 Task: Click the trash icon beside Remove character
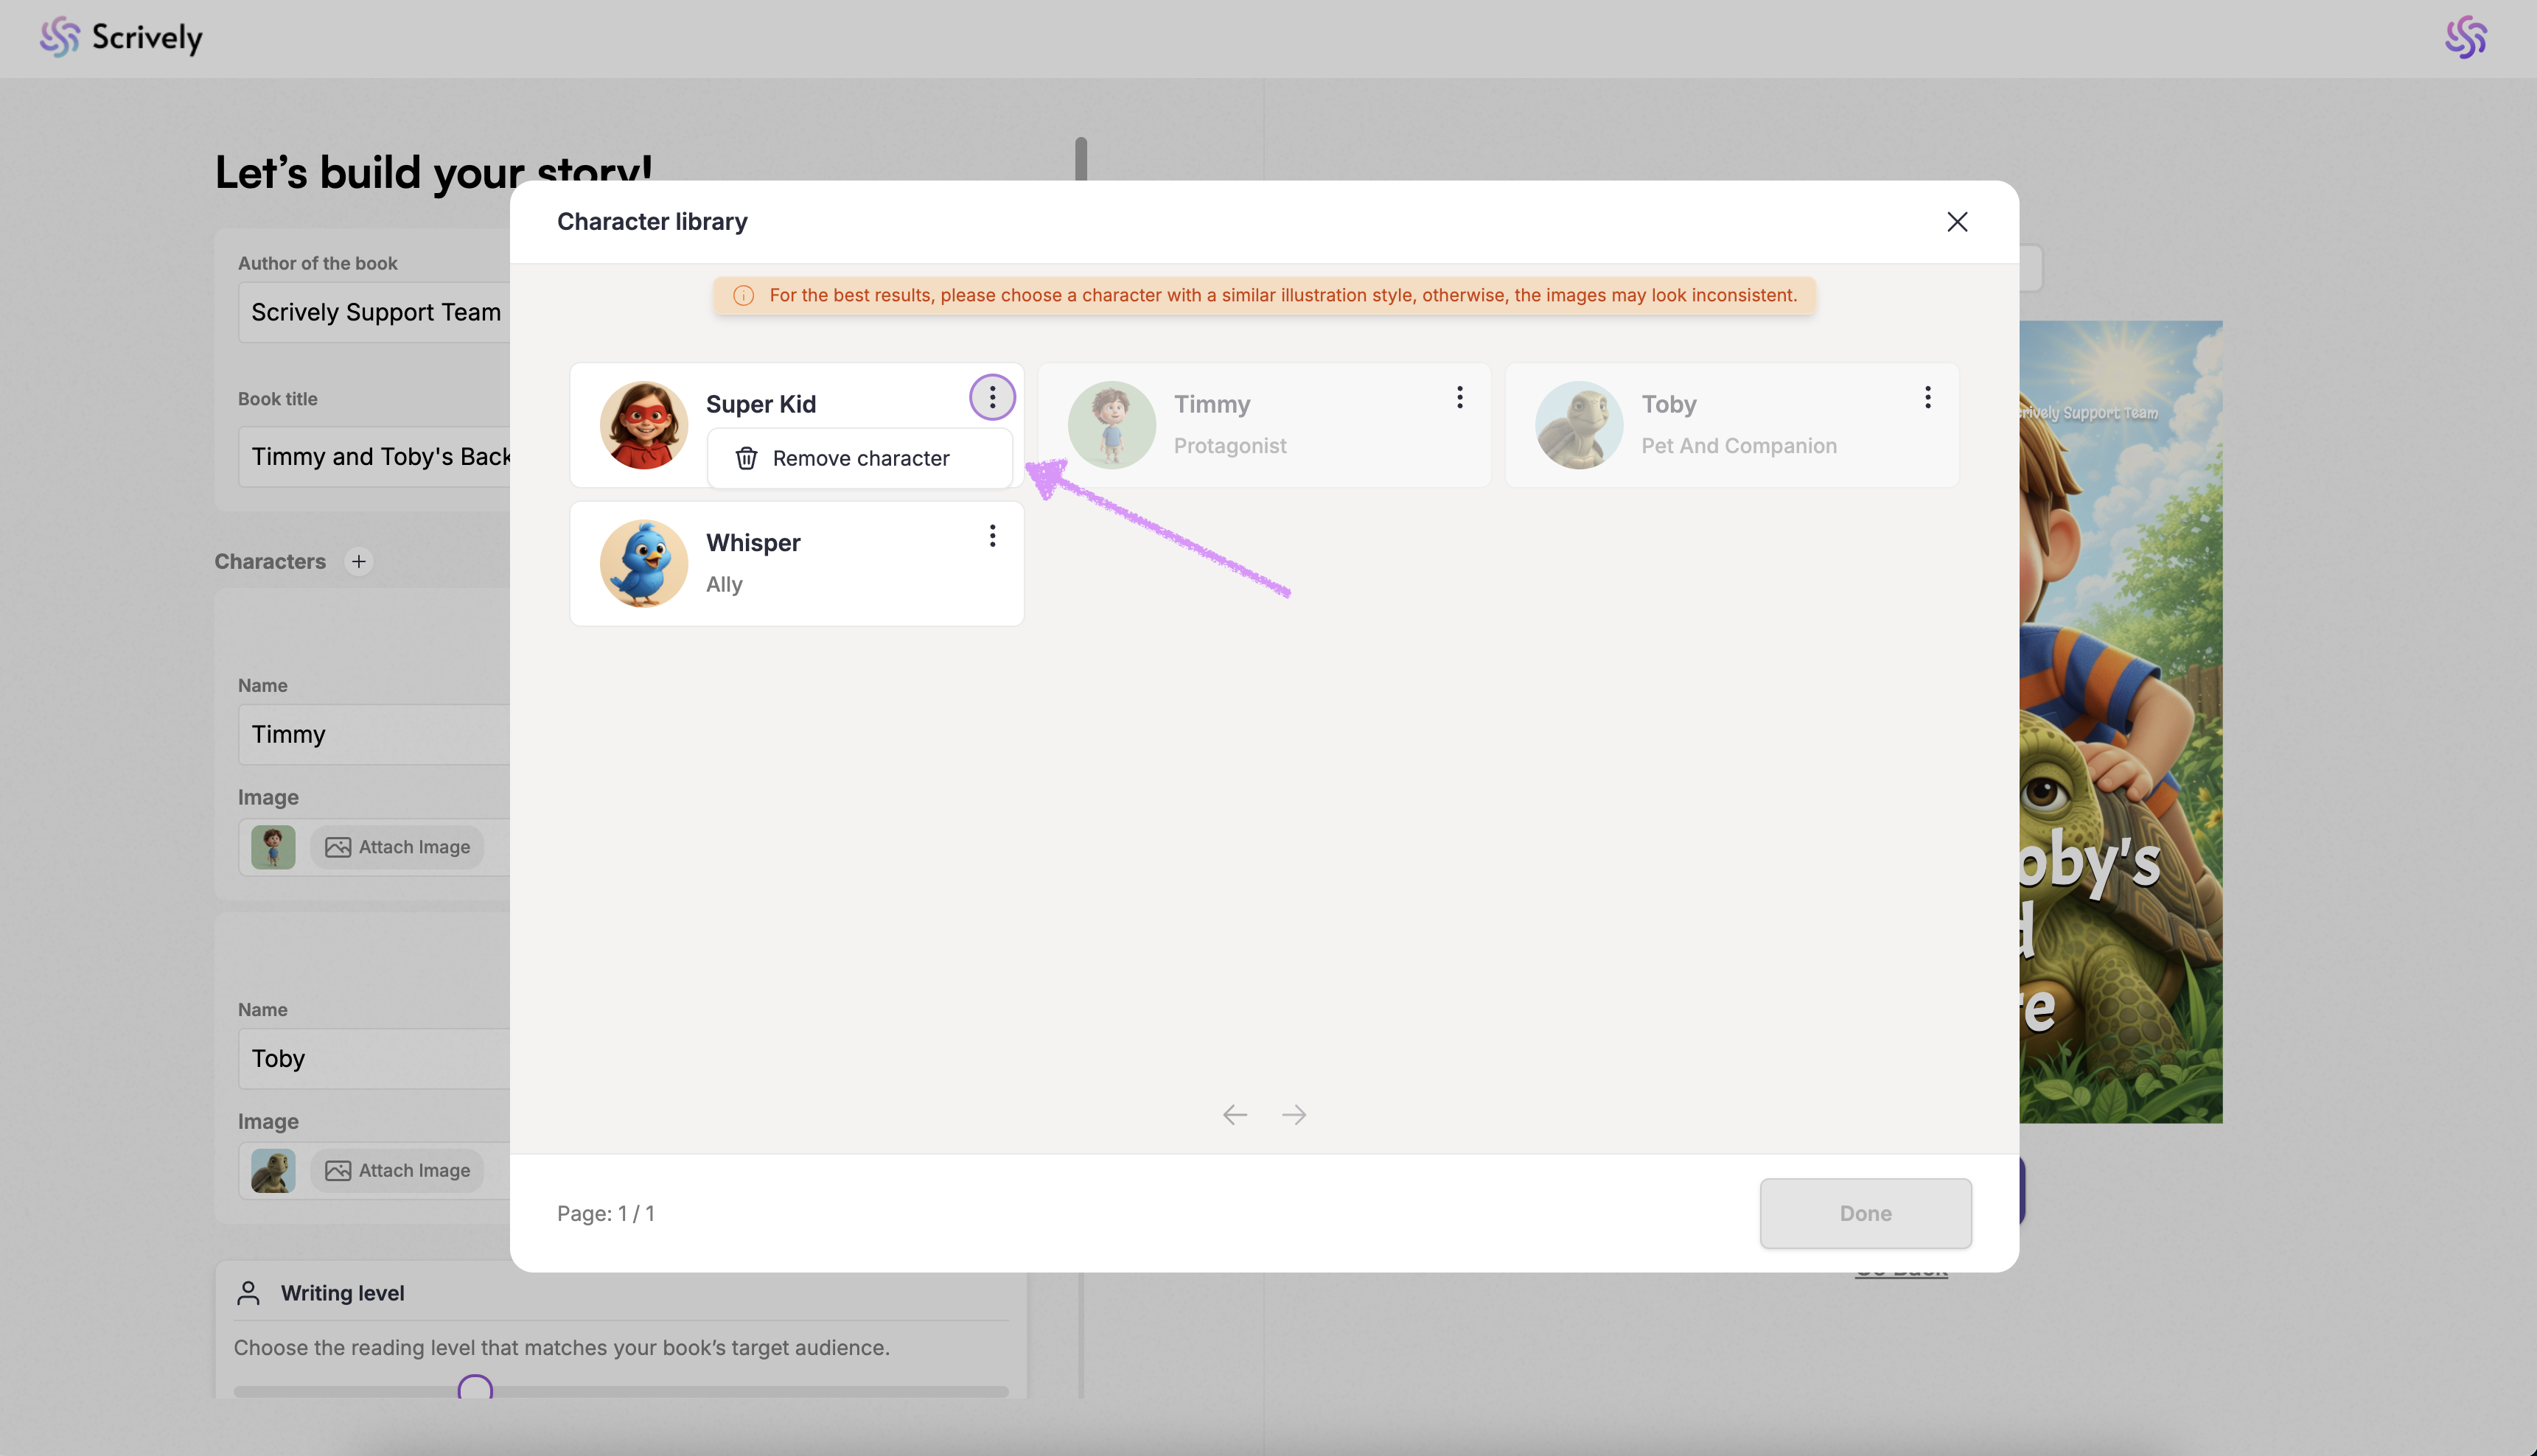746,458
